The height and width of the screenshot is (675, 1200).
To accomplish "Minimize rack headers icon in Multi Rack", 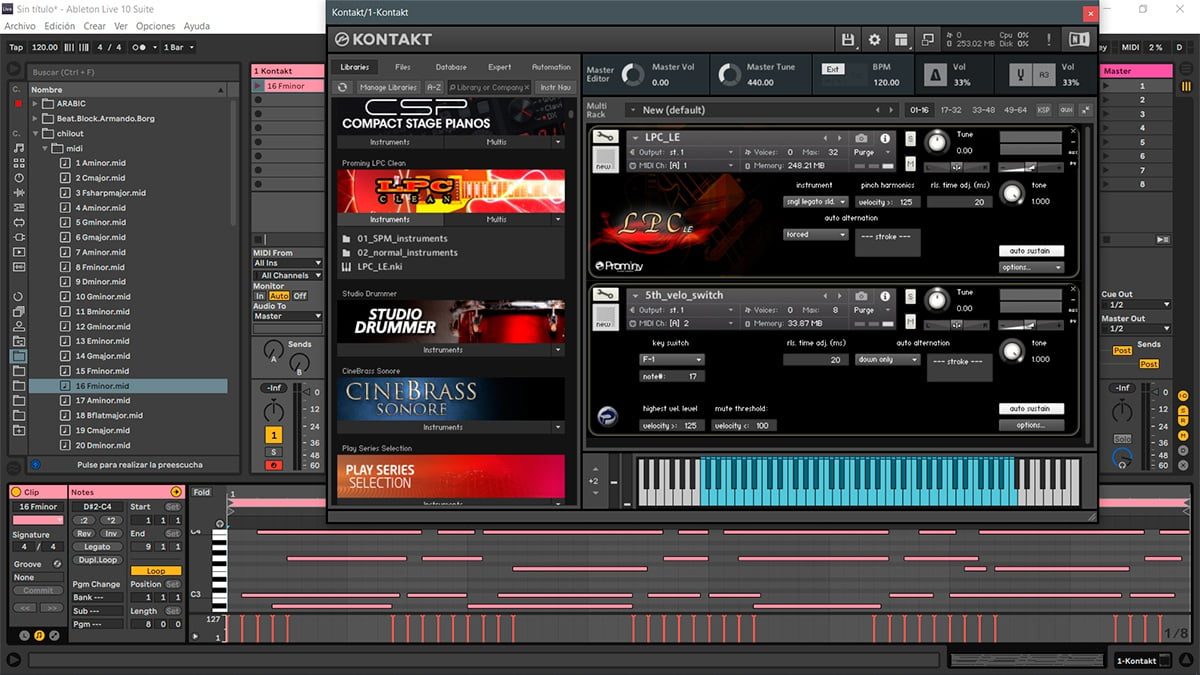I will (x=1085, y=110).
